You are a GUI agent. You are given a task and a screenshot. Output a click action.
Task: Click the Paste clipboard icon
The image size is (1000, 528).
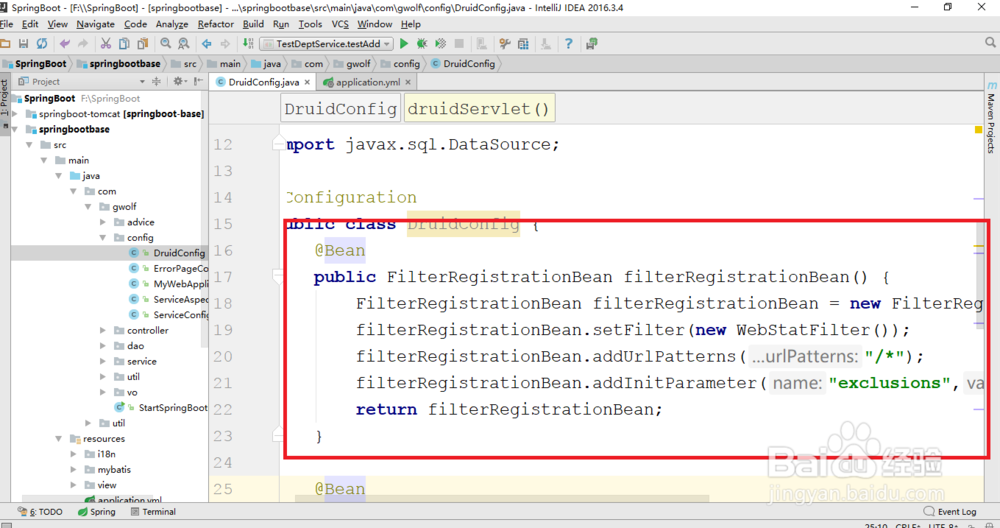tap(143, 43)
